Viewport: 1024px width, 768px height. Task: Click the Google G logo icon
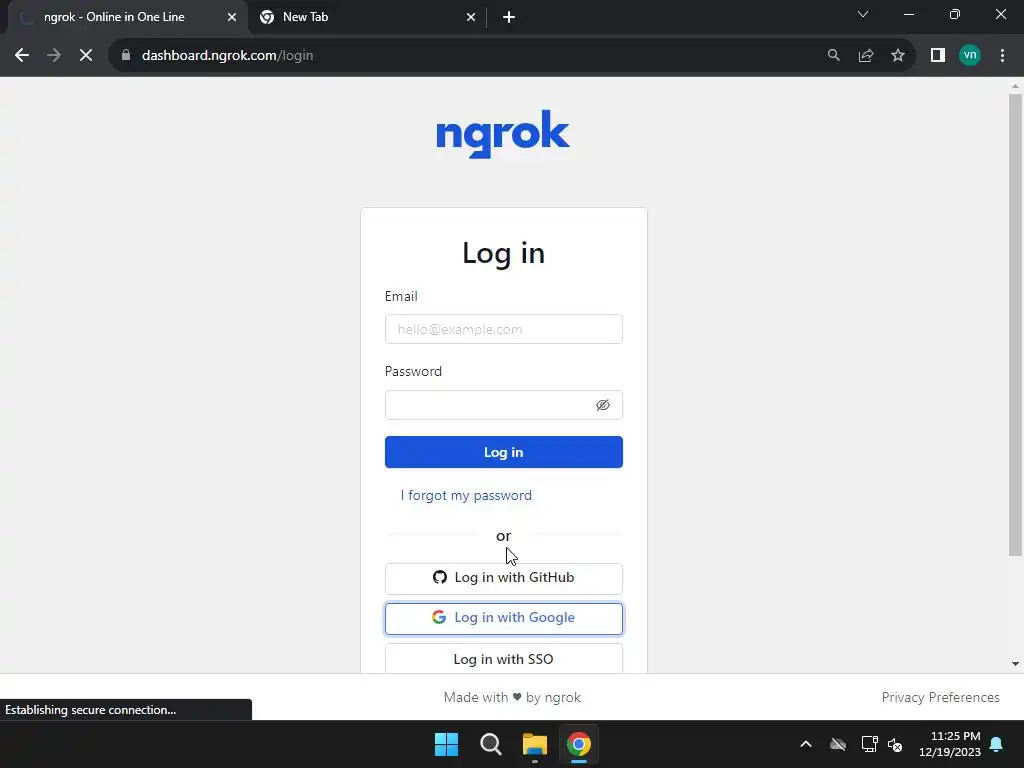tap(439, 617)
